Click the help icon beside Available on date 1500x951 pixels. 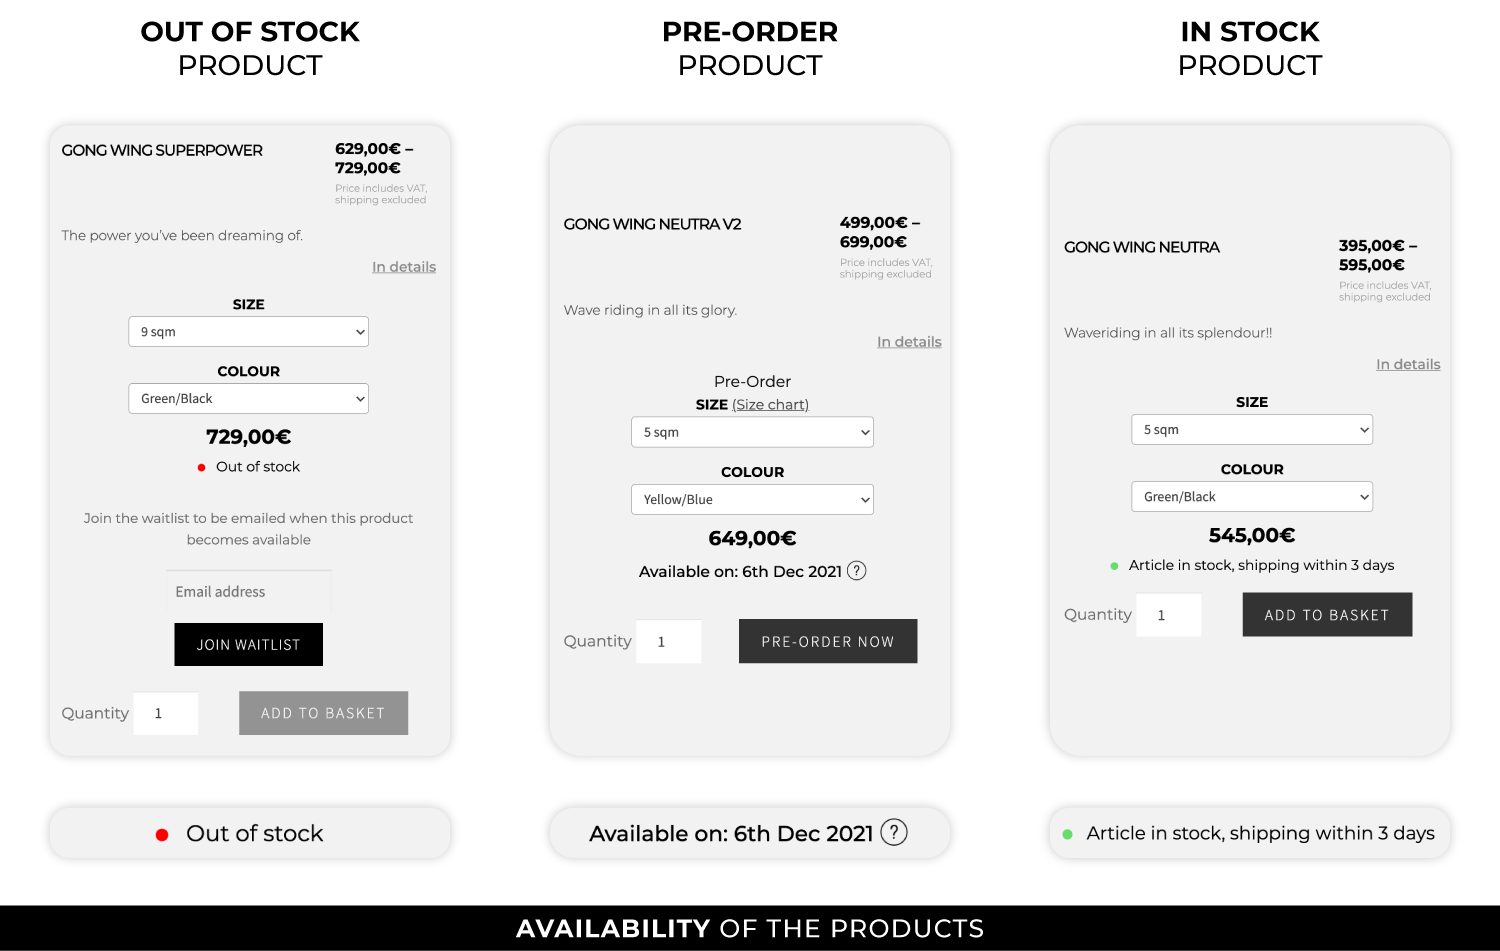[x=856, y=571]
